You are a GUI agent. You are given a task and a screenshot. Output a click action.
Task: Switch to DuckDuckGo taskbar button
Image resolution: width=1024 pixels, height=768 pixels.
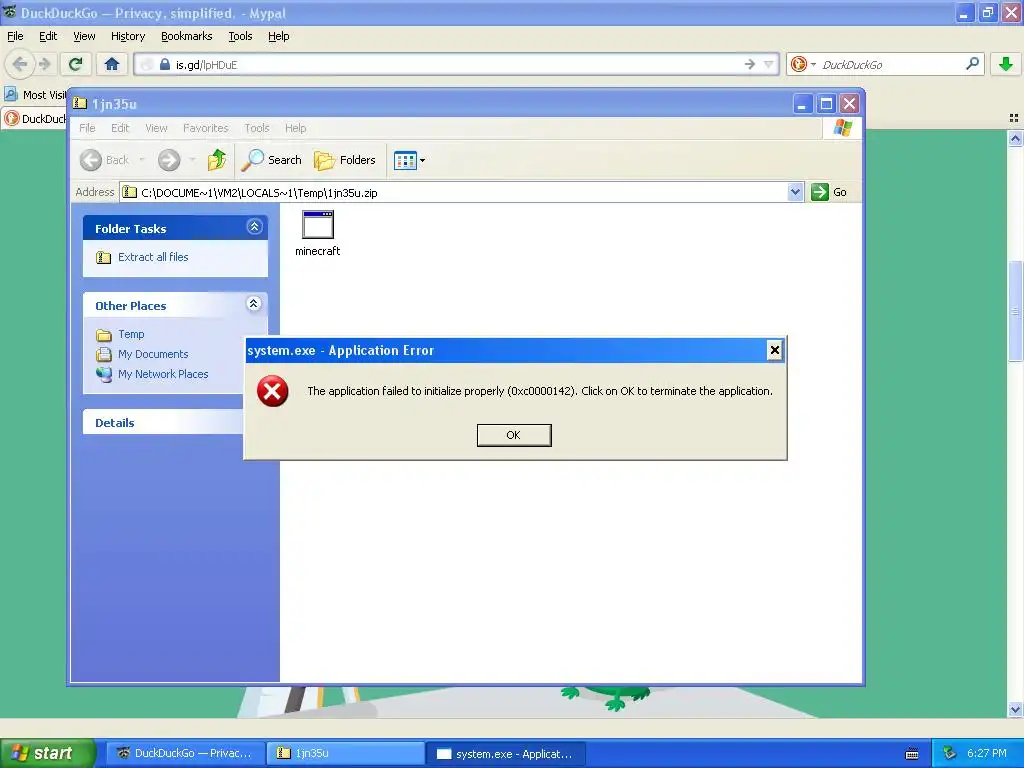pos(185,753)
